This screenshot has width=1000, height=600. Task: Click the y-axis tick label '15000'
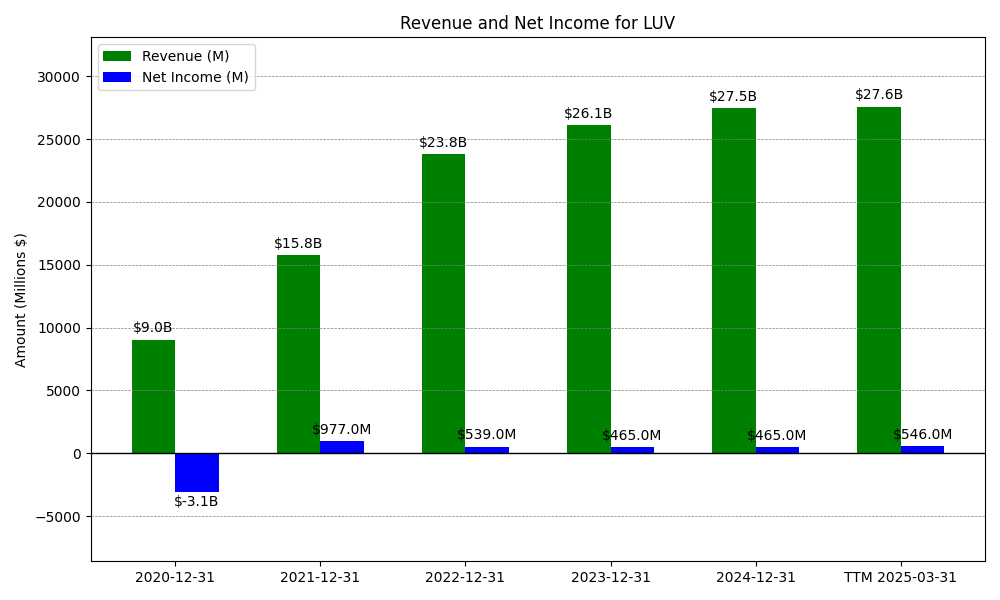tap(58, 266)
